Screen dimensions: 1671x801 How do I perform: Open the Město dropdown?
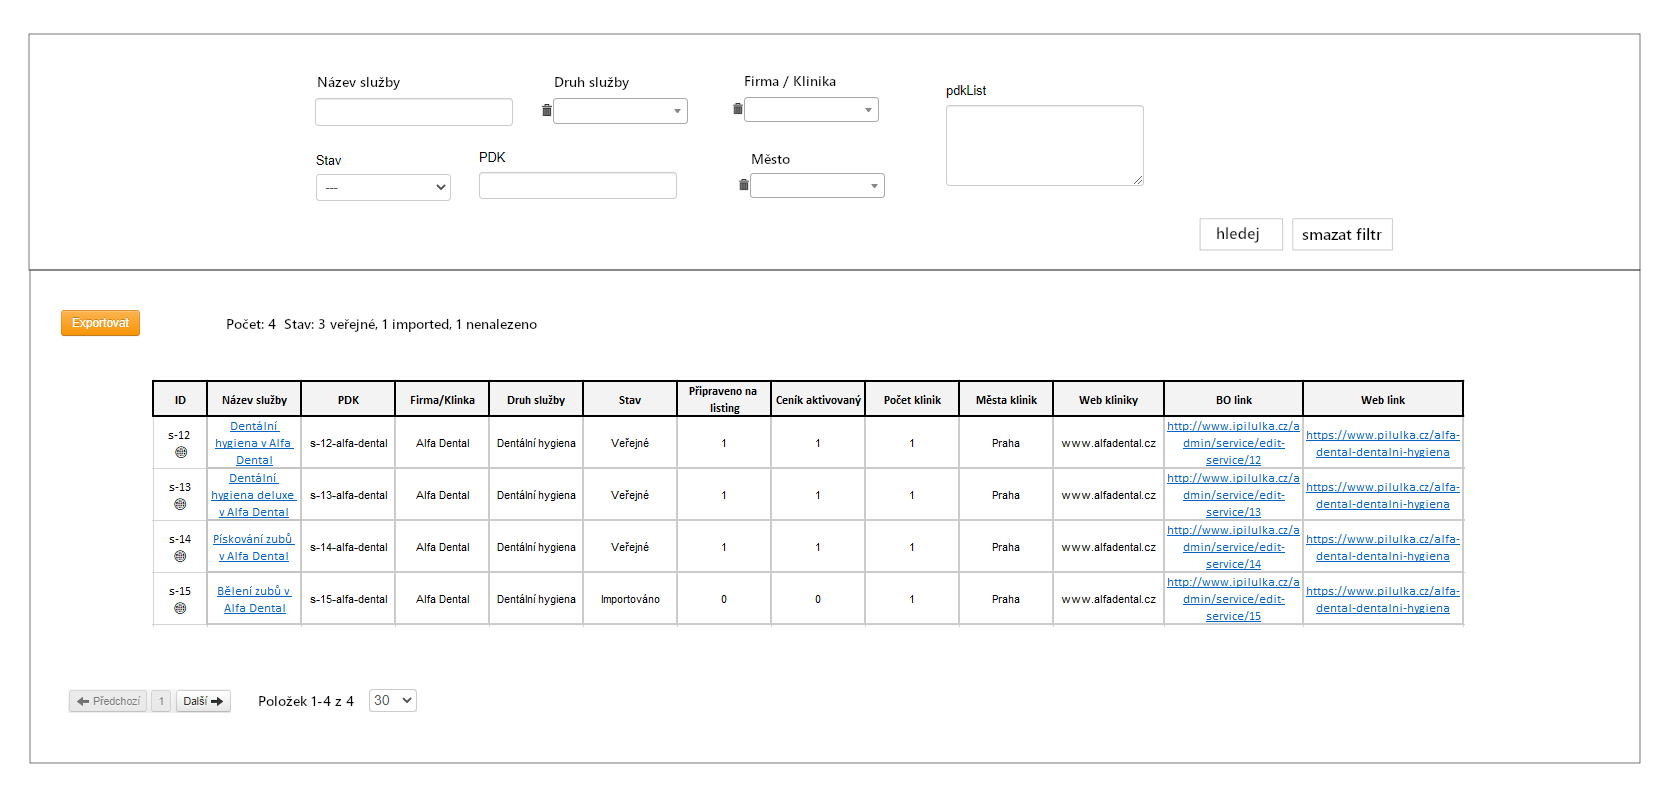click(x=818, y=185)
